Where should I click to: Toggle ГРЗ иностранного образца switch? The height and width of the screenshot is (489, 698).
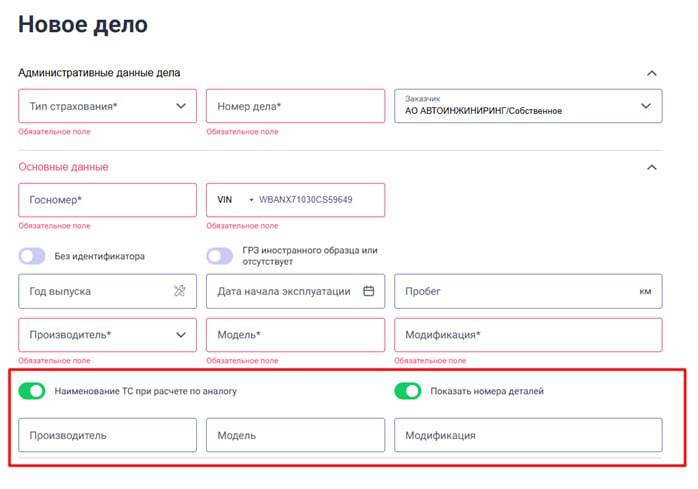coord(220,256)
